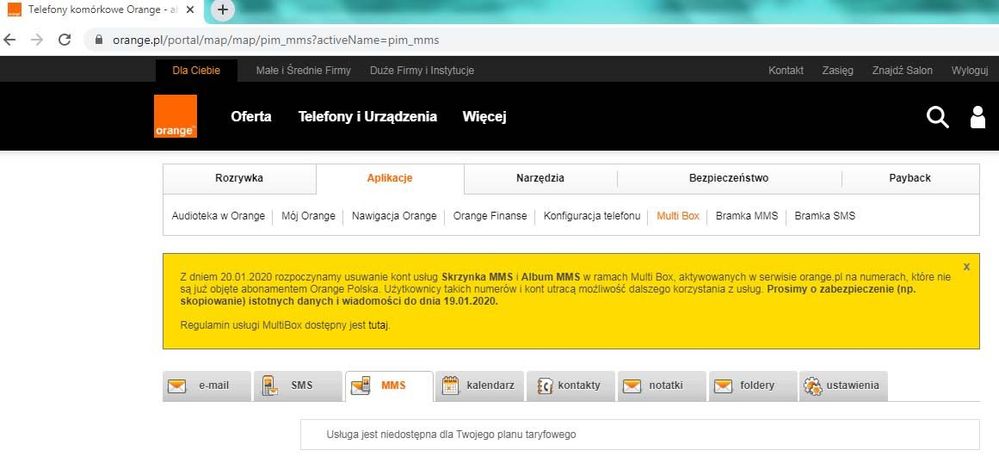Image resolution: width=999 pixels, height=457 pixels.
Task: Select the MMS tab
Action: coord(389,386)
